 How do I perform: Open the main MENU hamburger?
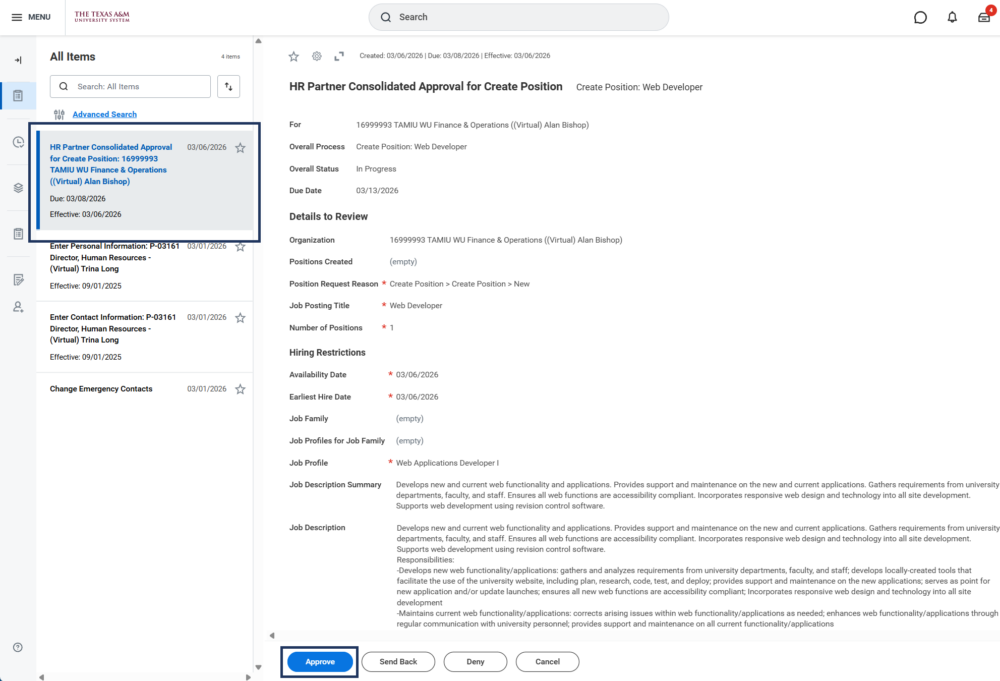tap(31, 17)
